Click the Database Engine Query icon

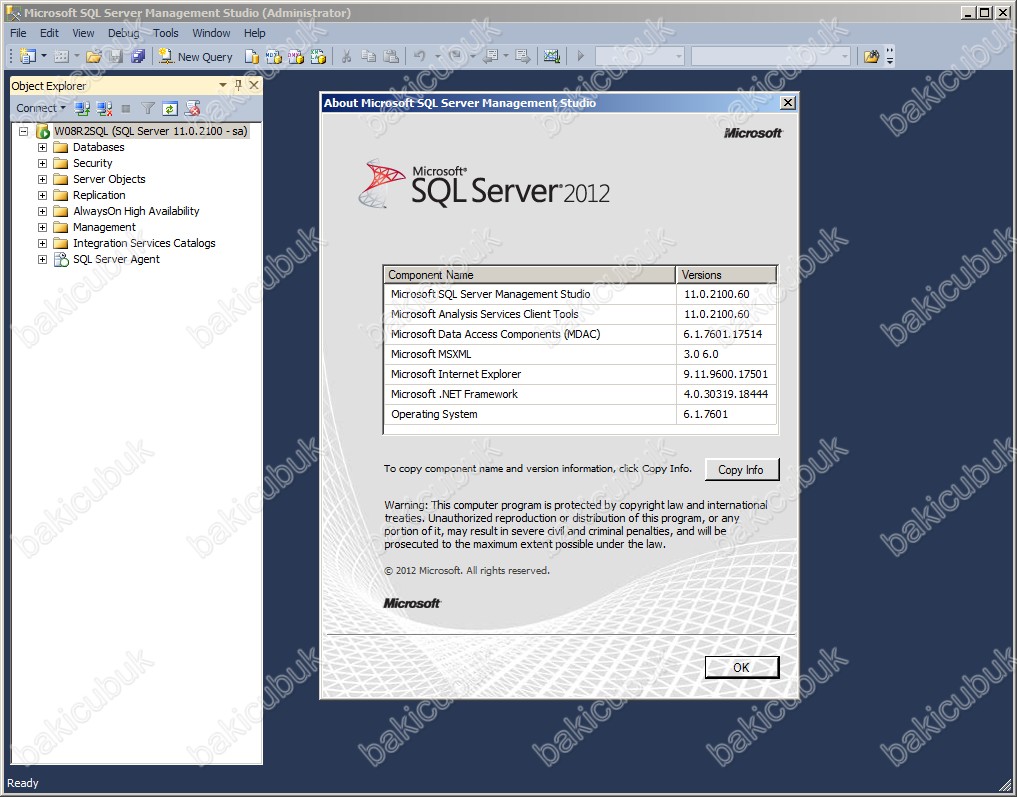[x=252, y=56]
